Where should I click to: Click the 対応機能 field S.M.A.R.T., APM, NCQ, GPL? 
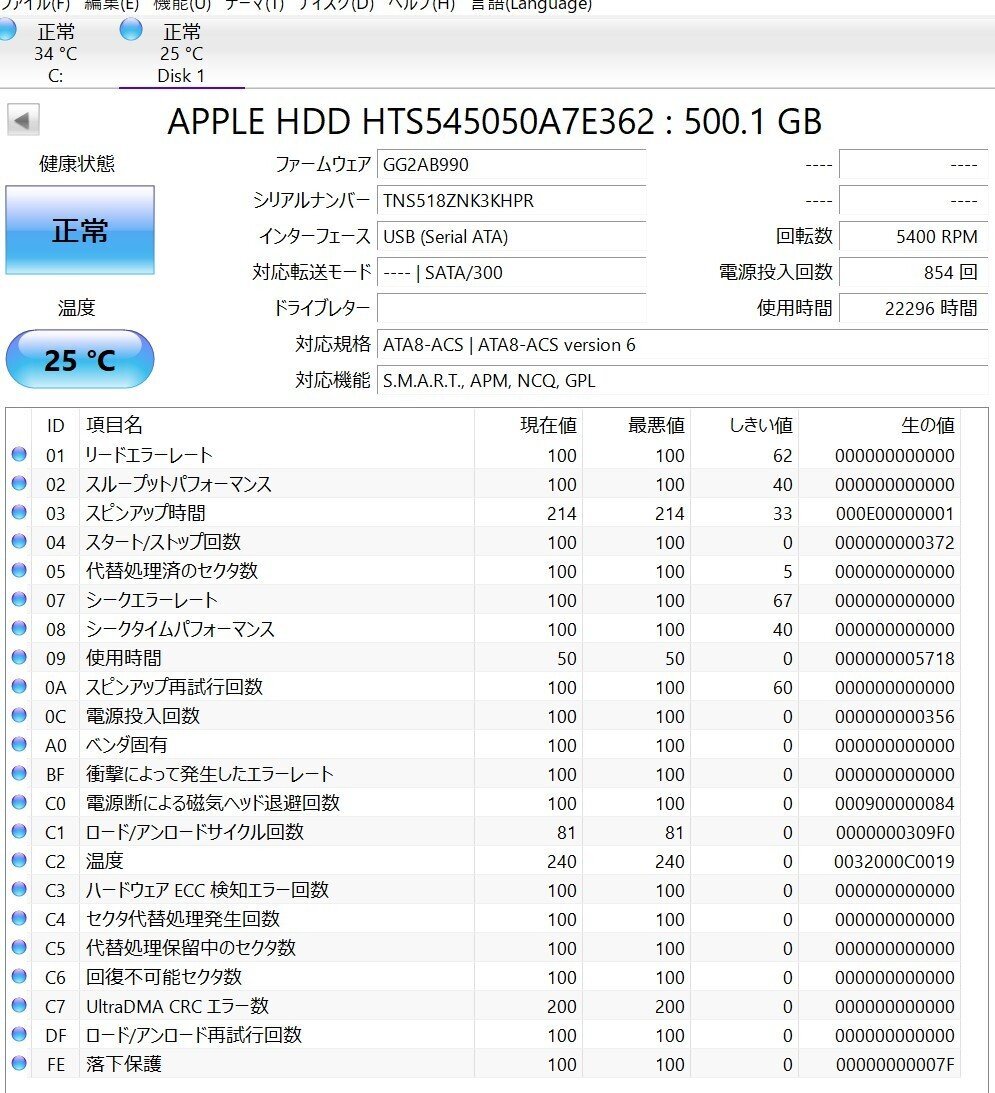(x=683, y=381)
